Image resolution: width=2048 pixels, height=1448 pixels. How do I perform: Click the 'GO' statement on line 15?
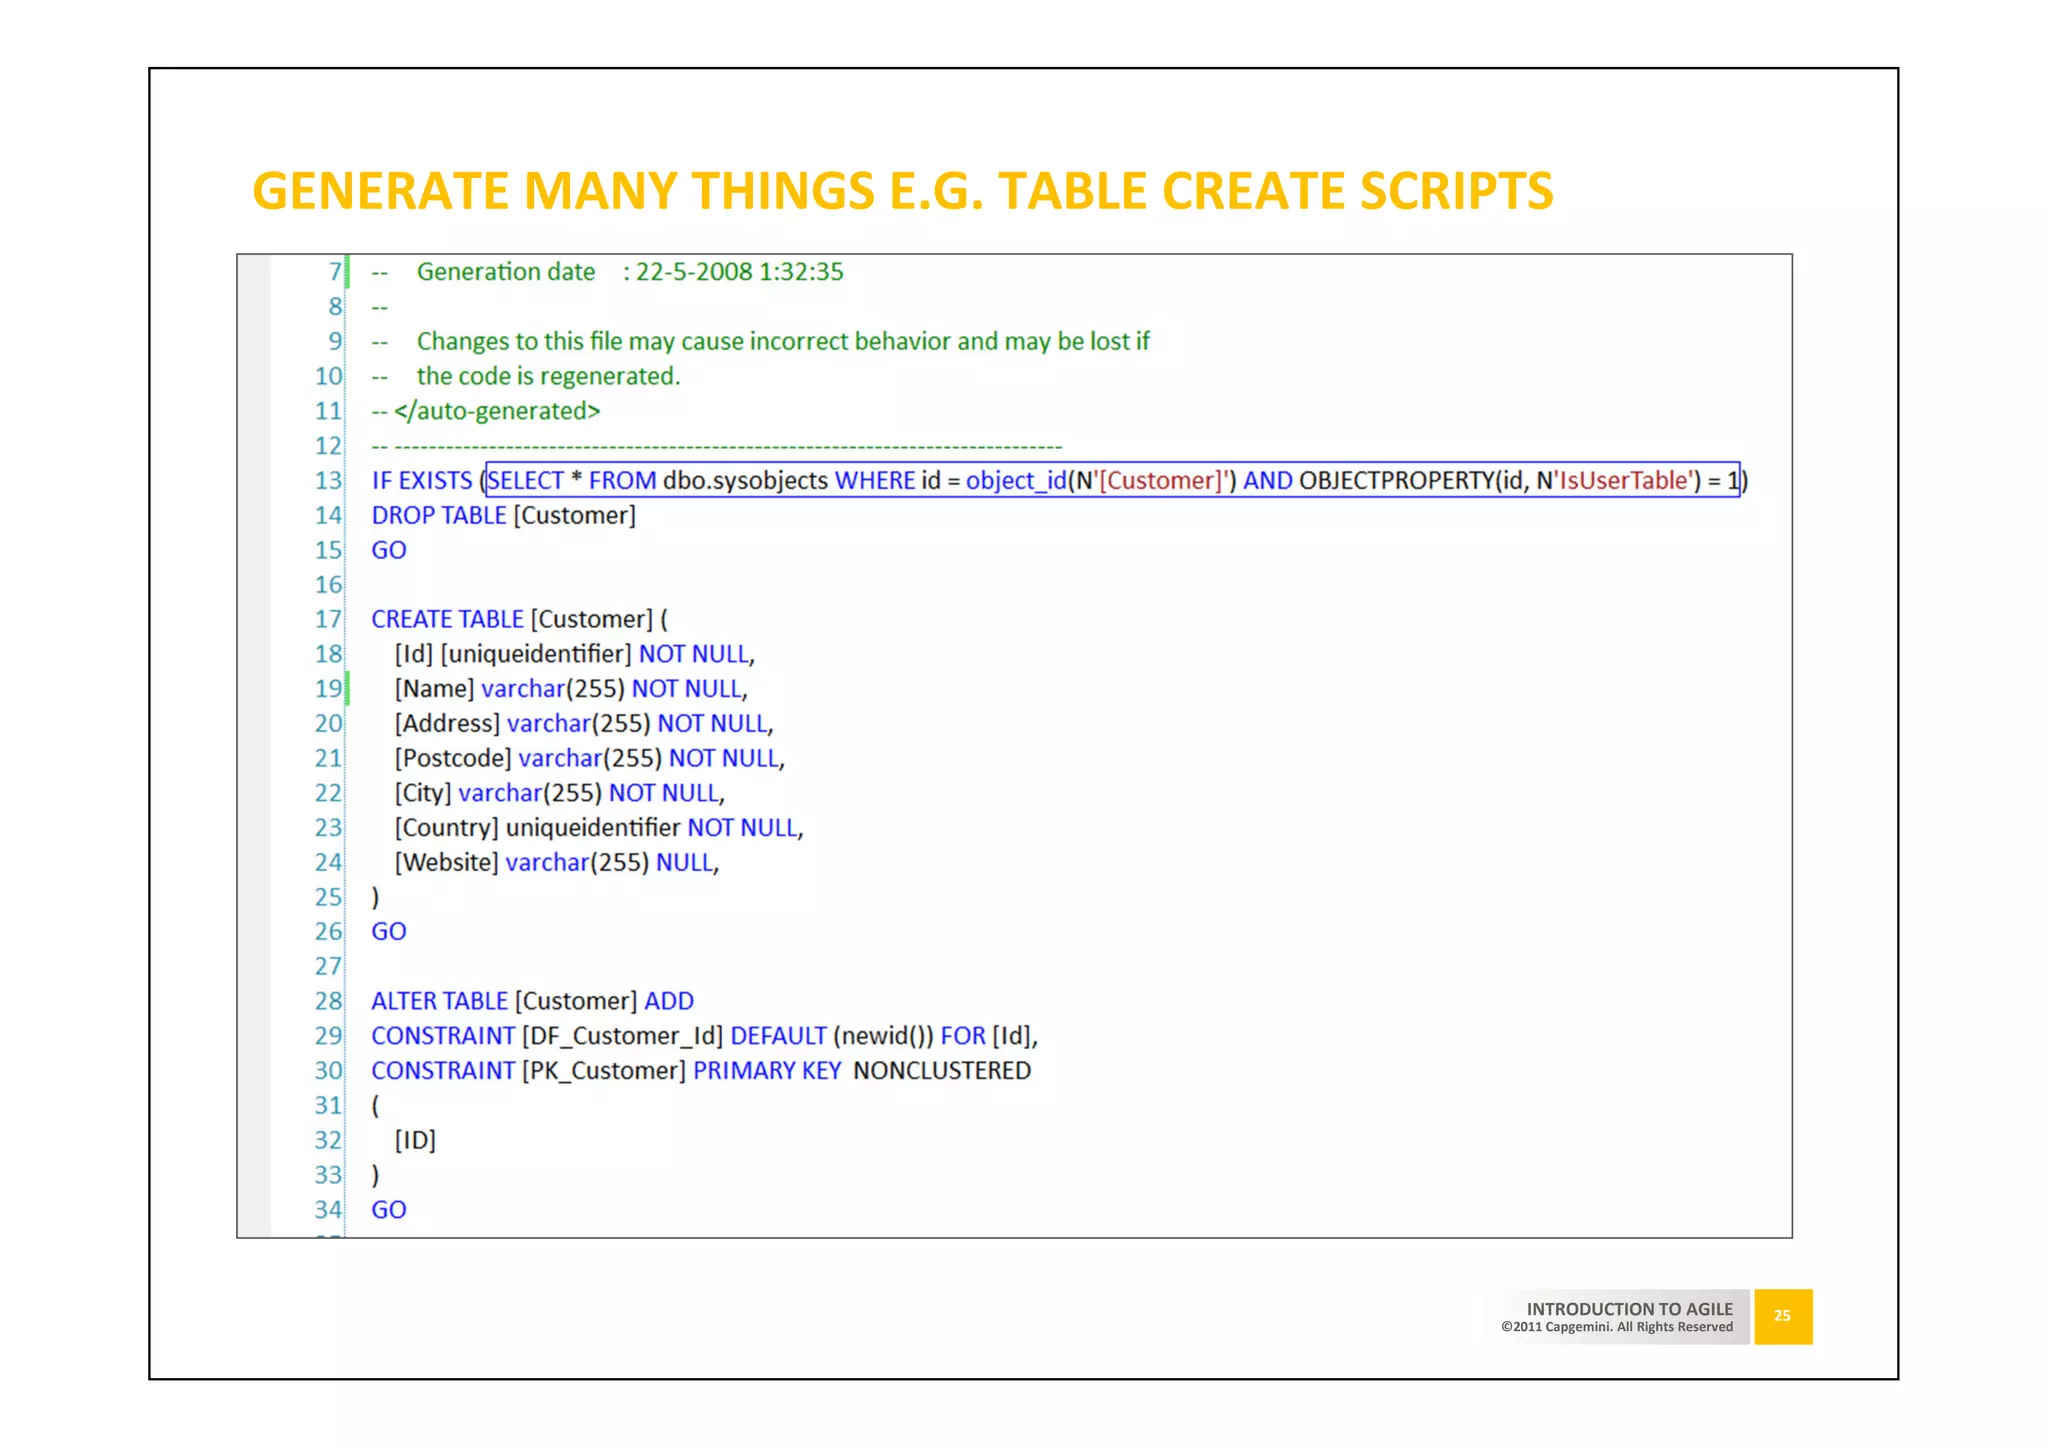tap(389, 550)
